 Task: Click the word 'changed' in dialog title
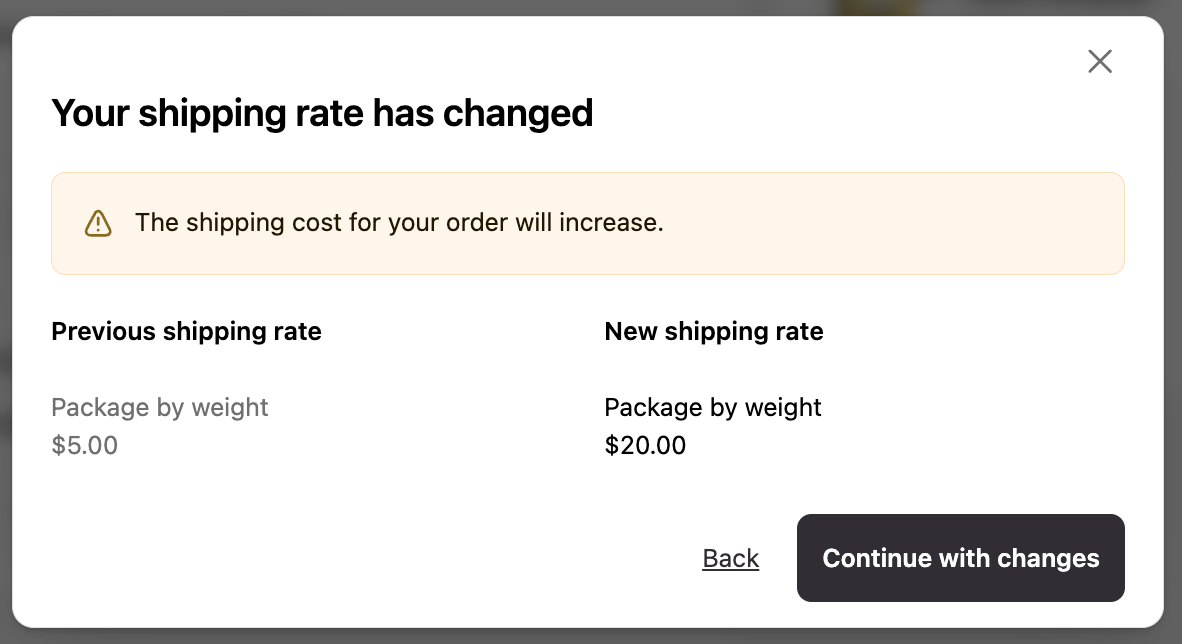coord(518,113)
